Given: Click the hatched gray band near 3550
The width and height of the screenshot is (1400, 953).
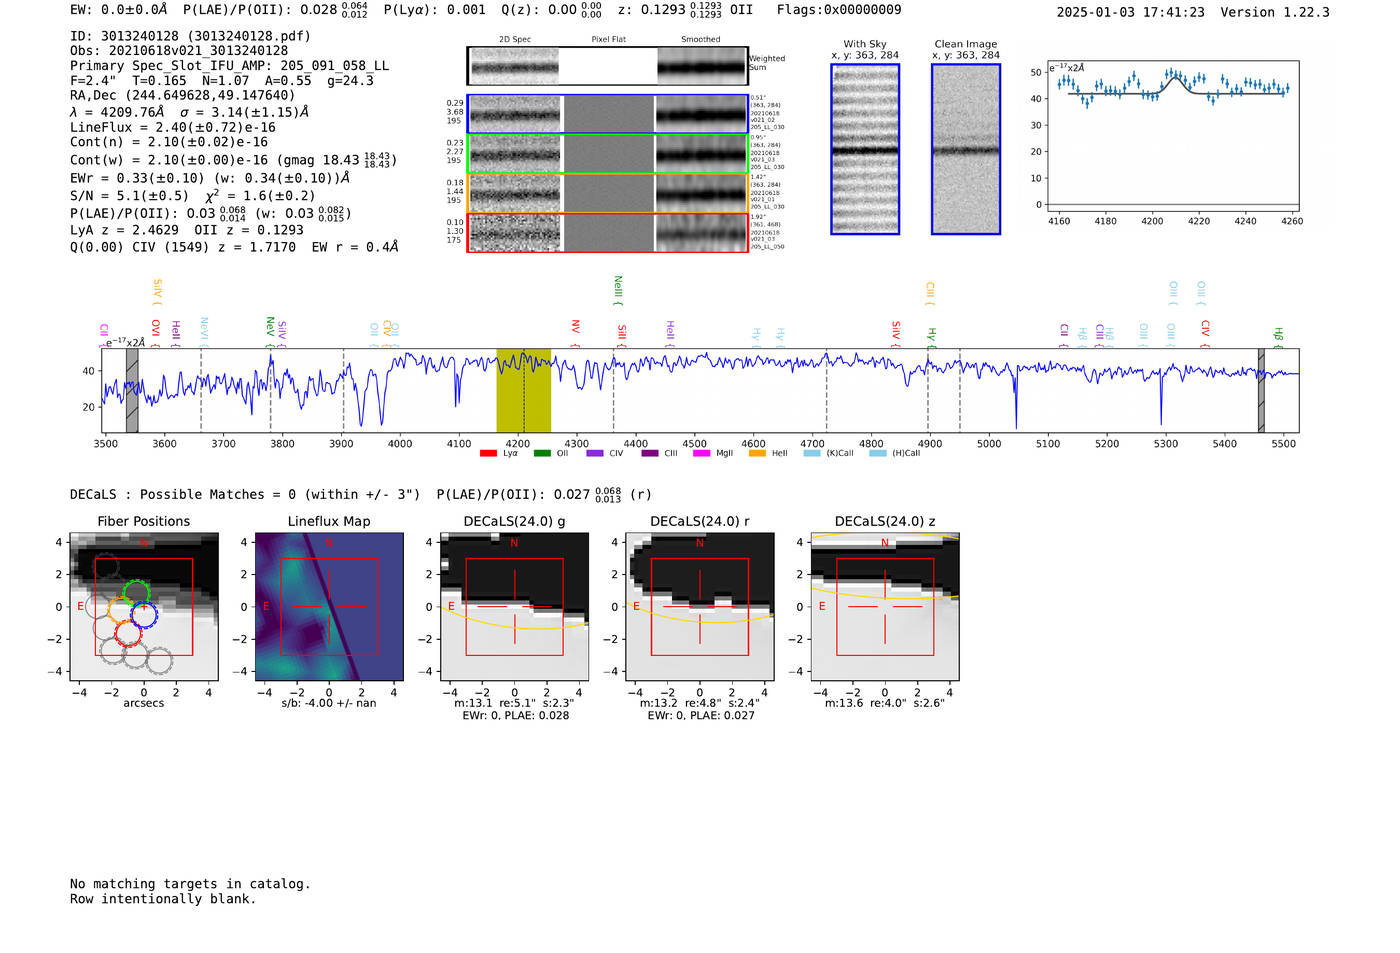Looking at the screenshot, I should click(x=132, y=391).
